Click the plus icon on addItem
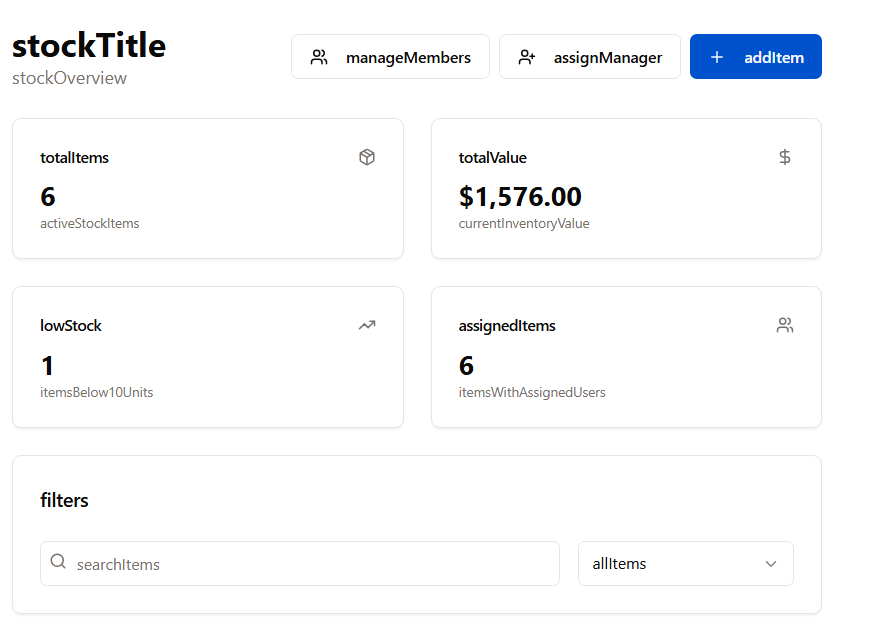This screenshot has width=872, height=629. (716, 57)
